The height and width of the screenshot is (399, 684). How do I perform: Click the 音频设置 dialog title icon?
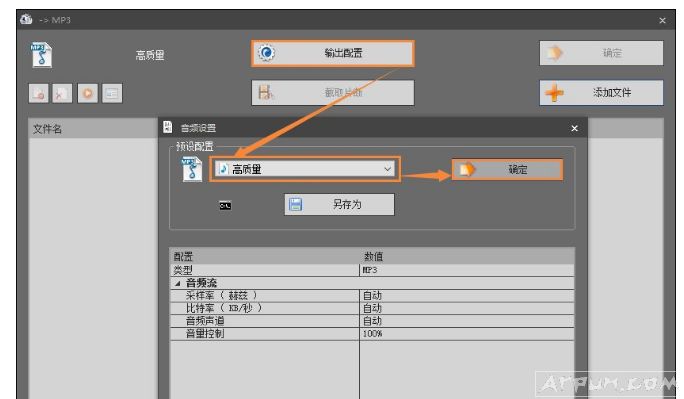168,127
